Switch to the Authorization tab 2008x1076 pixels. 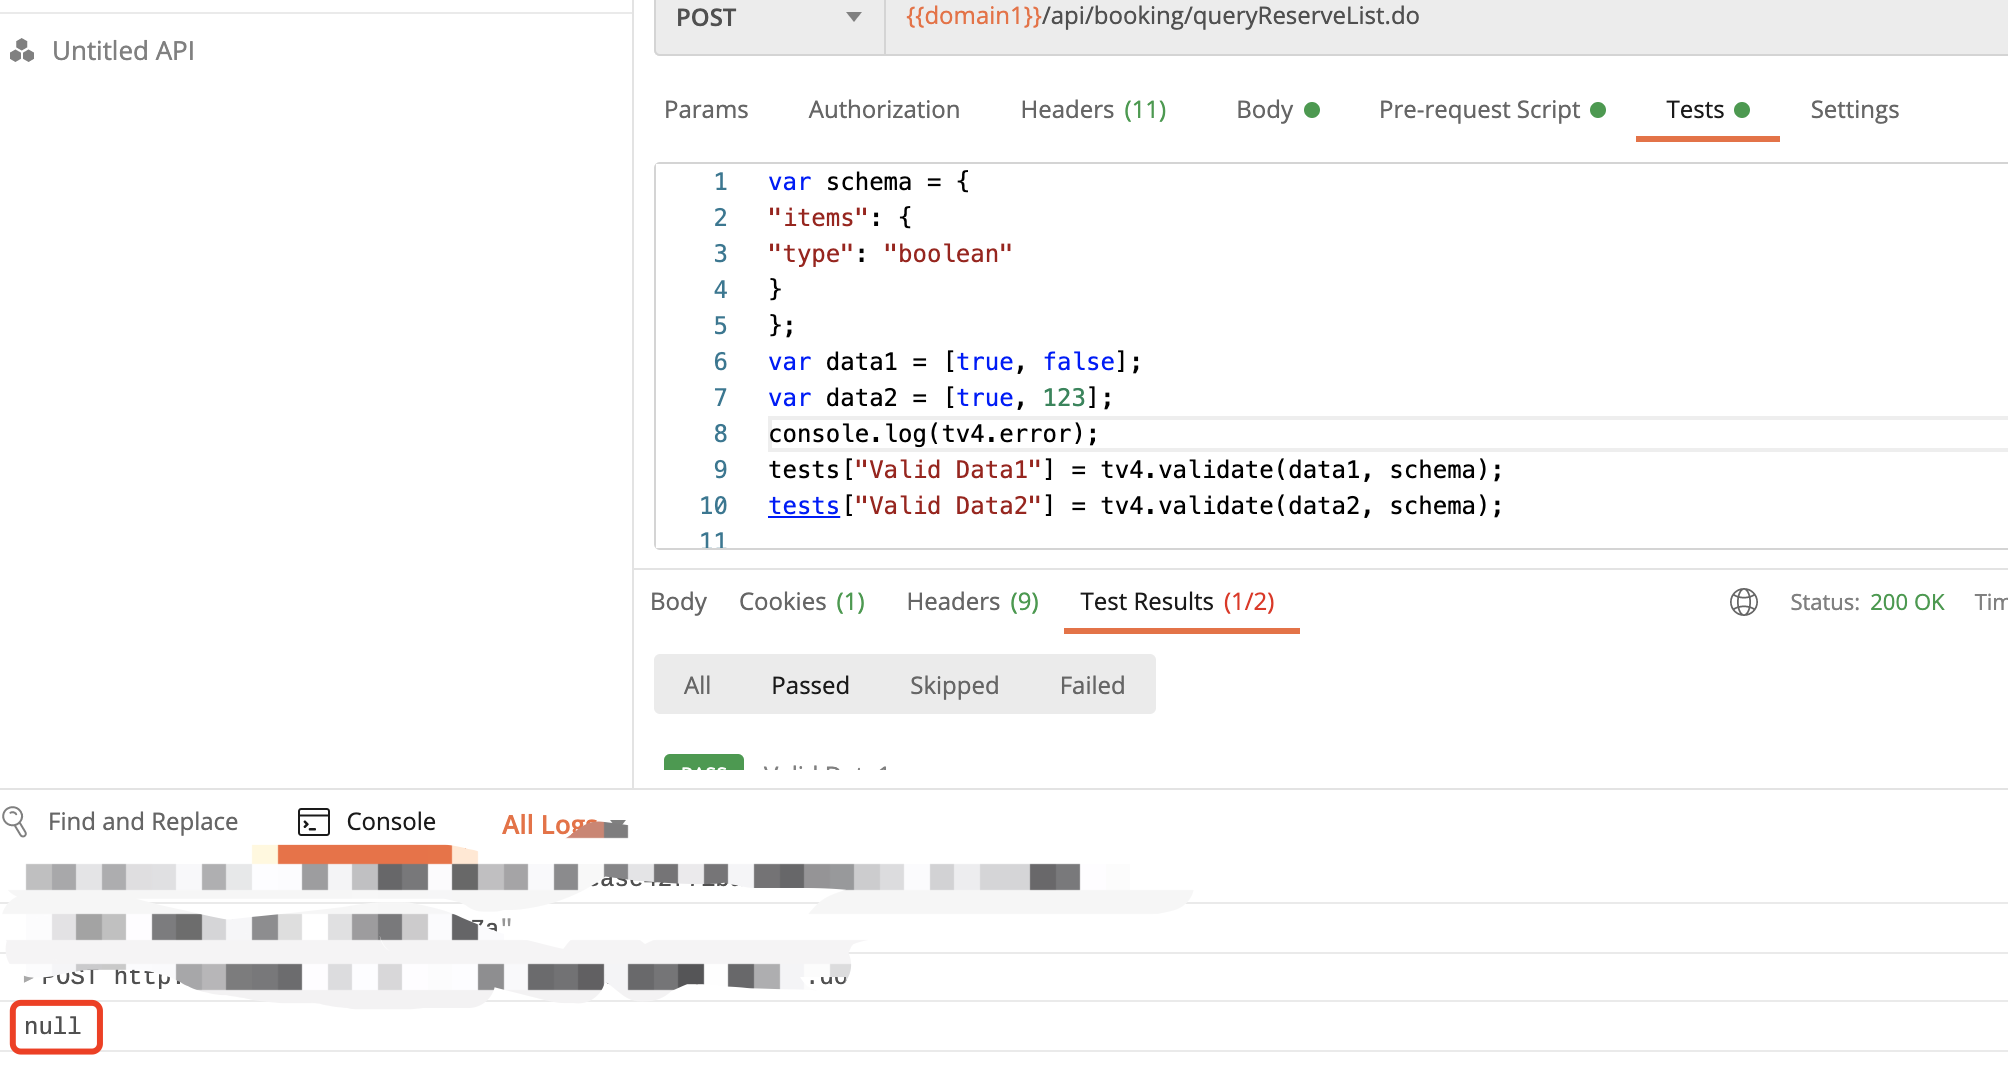(884, 110)
